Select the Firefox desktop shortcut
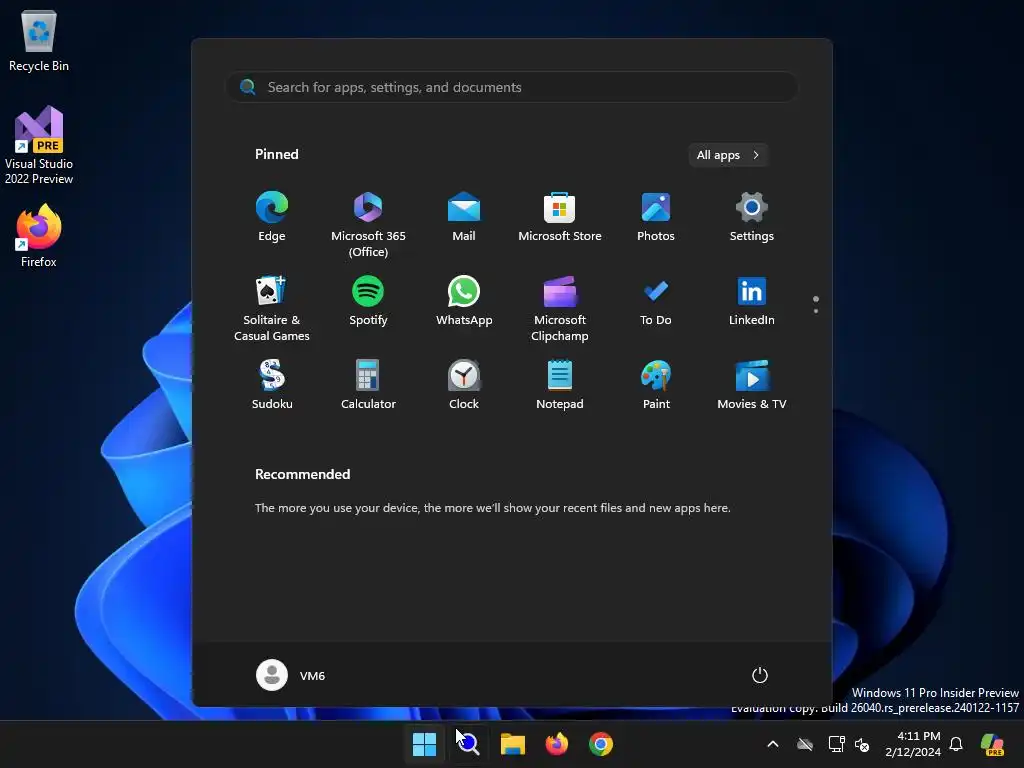The width and height of the screenshot is (1024, 768). point(39,236)
